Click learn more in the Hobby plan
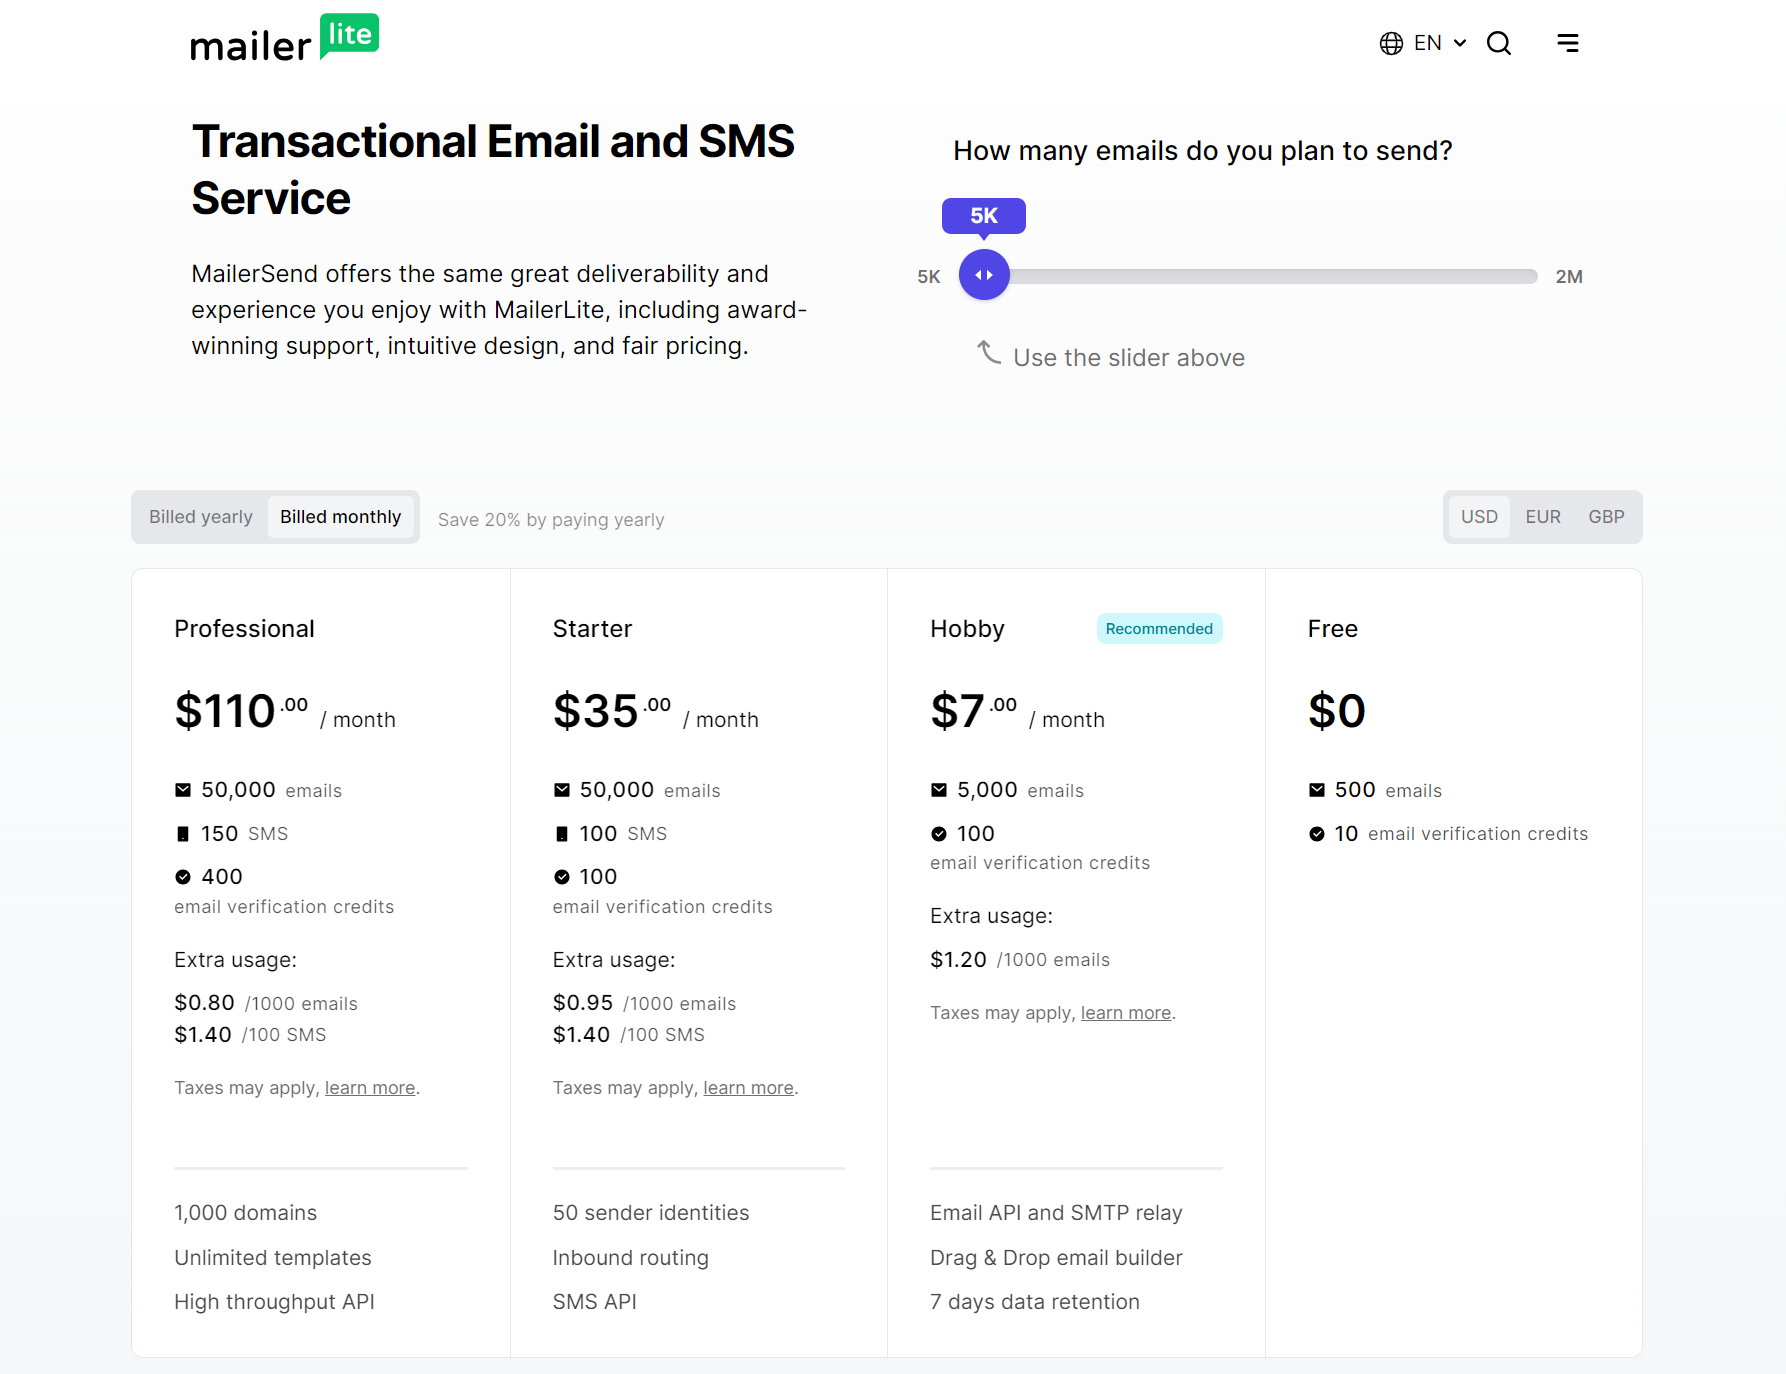This screenshot has height=1374, width=1786. pyautogui.click(x=1125, y=1012)
